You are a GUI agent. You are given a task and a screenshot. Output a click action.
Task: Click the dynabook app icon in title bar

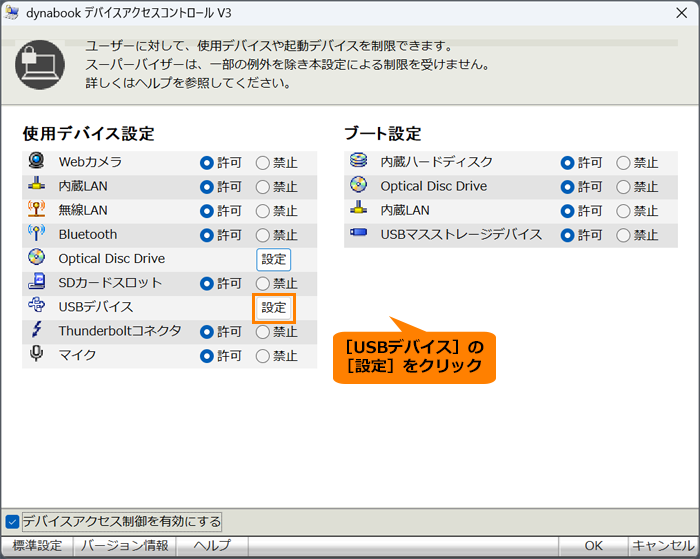tap(12, 13)
